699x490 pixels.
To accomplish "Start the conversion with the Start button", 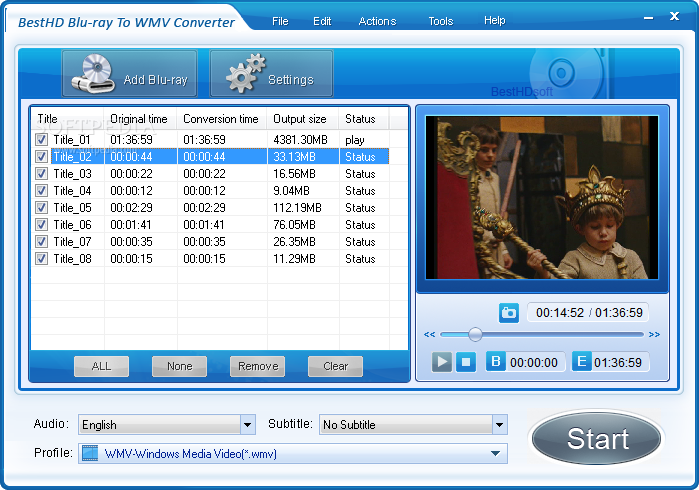I will click(596, 439).
